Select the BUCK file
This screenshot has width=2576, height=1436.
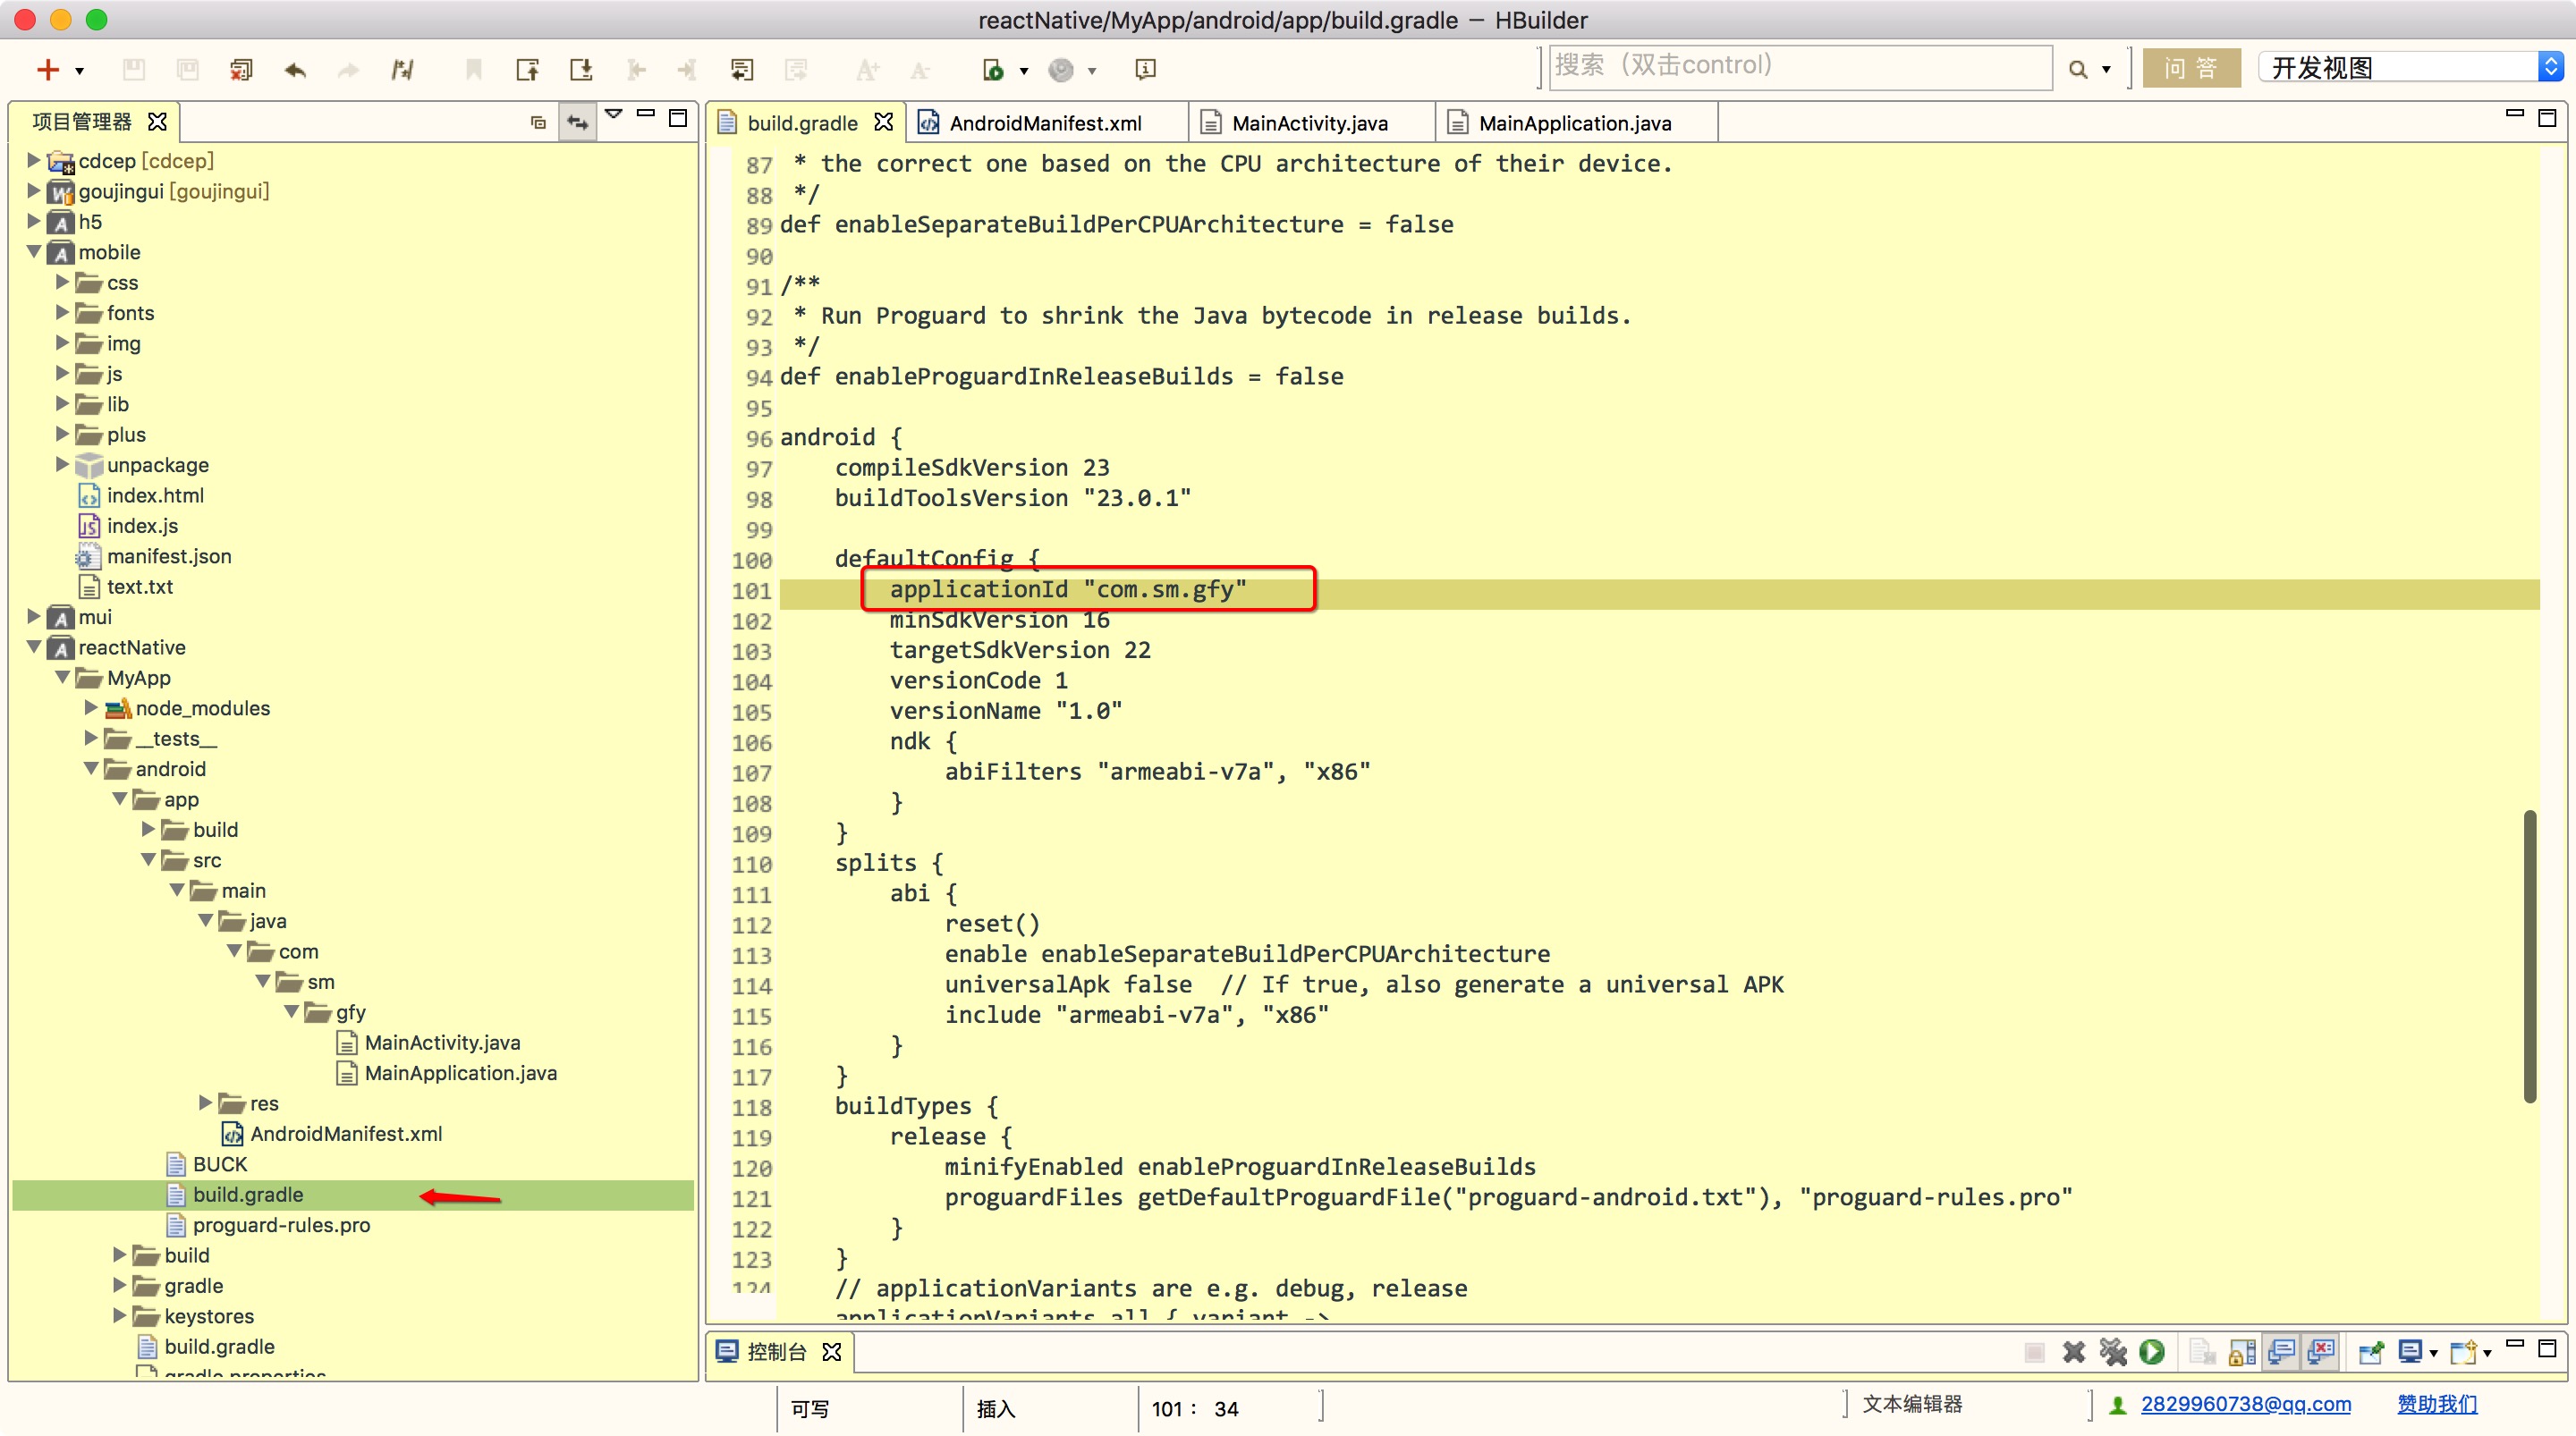coord(219,1164)
